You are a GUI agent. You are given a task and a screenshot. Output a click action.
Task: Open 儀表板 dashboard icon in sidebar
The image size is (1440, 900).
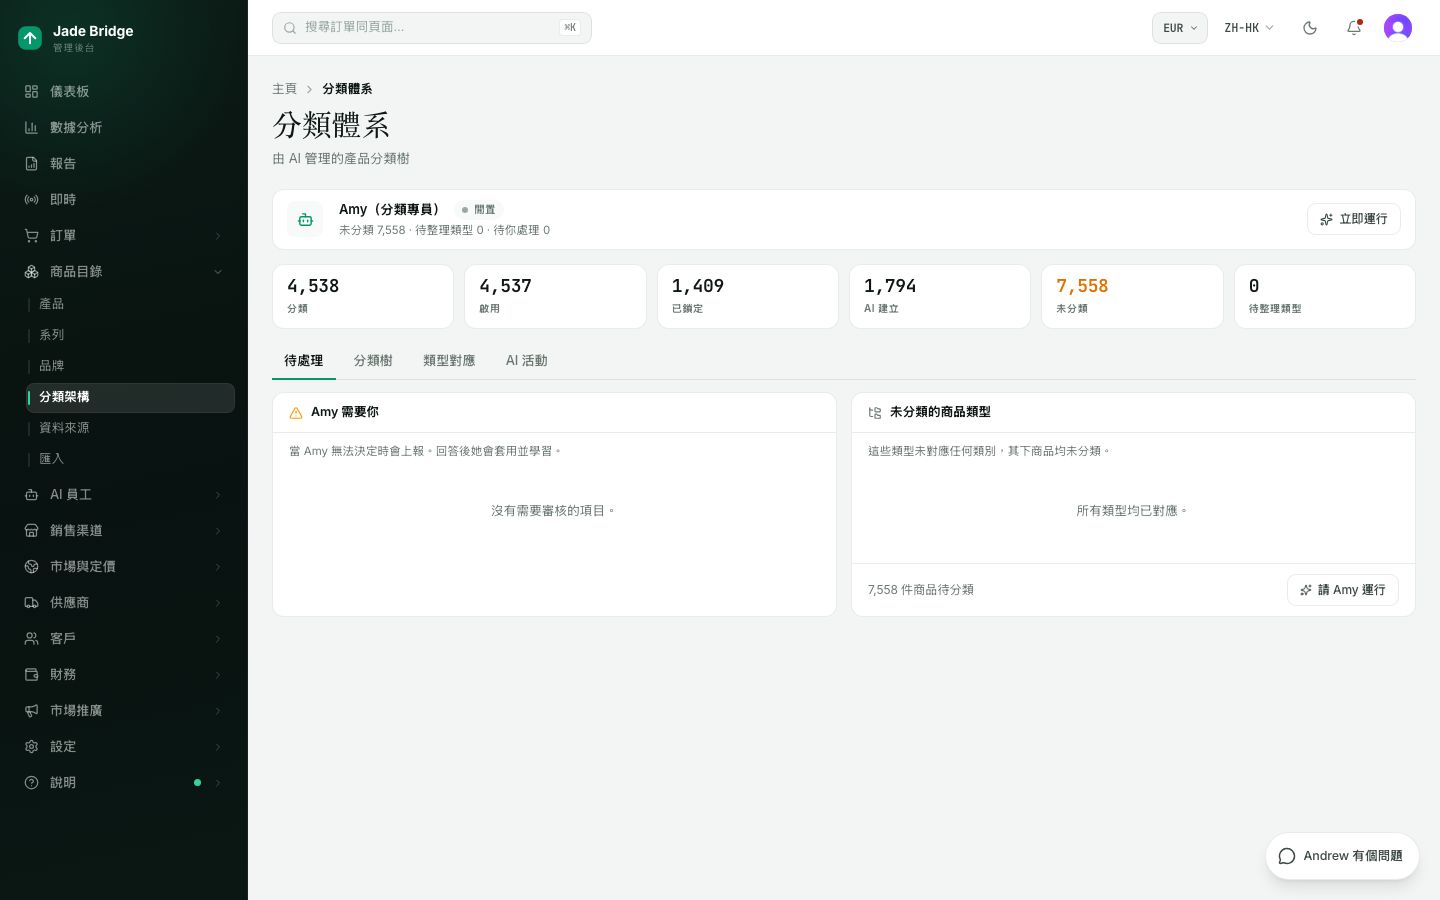click(x=31, y=91)
